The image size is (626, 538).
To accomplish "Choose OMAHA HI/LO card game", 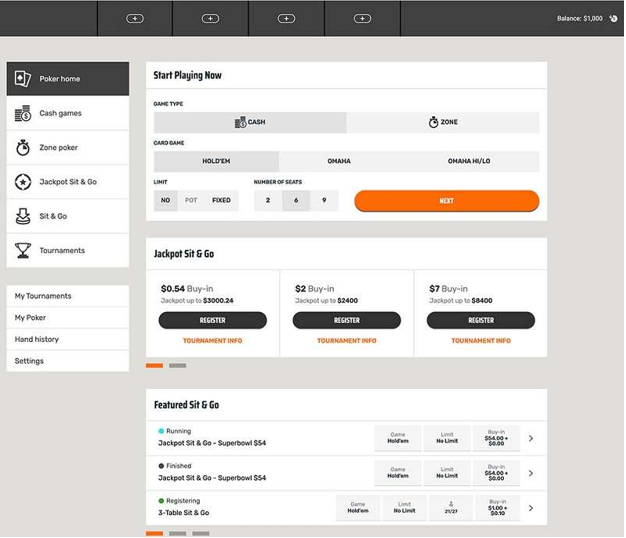I will point(469,161).
